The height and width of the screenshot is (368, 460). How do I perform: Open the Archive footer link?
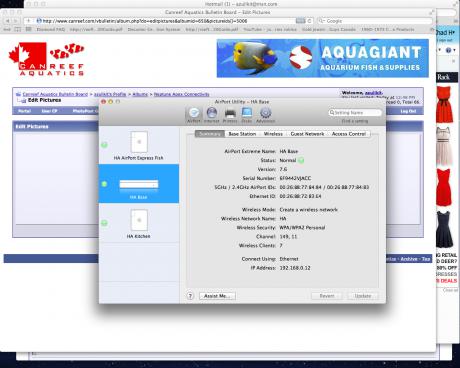pos(409,259)
